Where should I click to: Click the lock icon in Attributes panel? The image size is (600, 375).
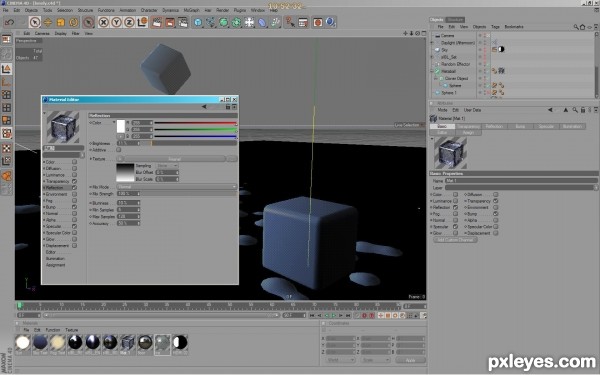583,110
